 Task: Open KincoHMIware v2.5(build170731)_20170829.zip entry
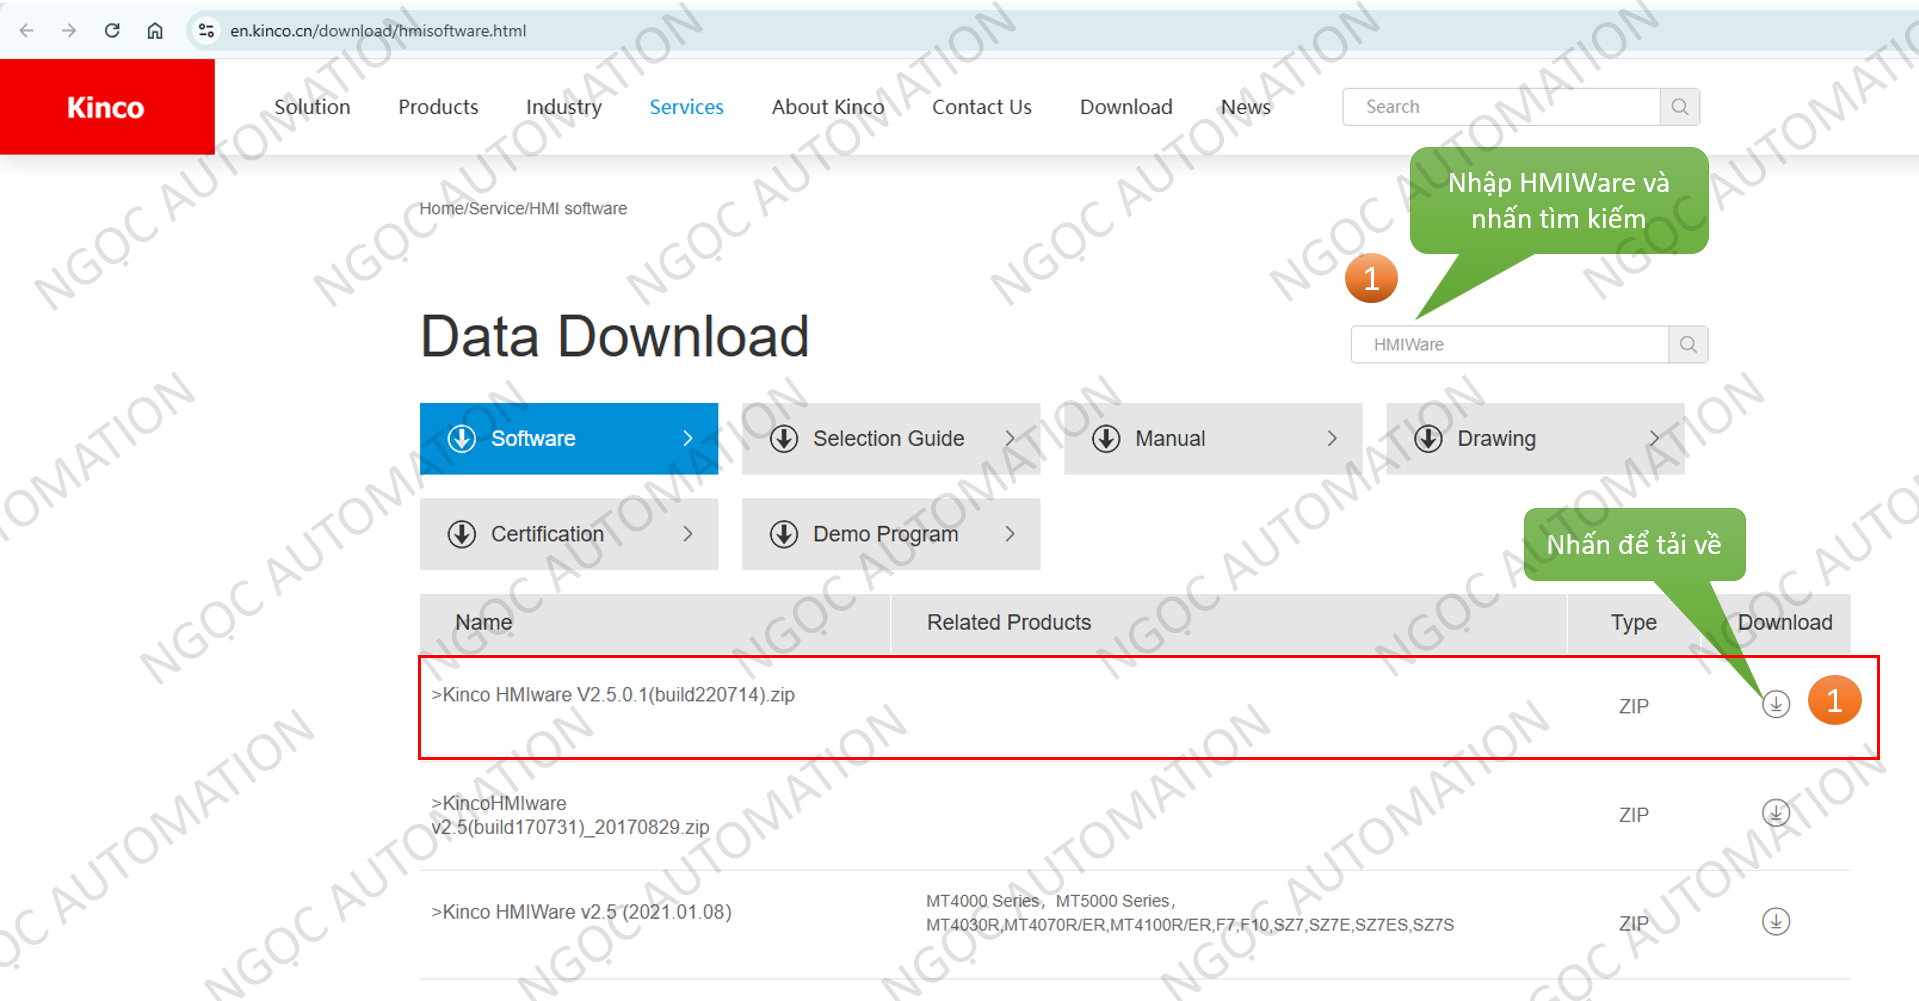(x=570, y=815)
